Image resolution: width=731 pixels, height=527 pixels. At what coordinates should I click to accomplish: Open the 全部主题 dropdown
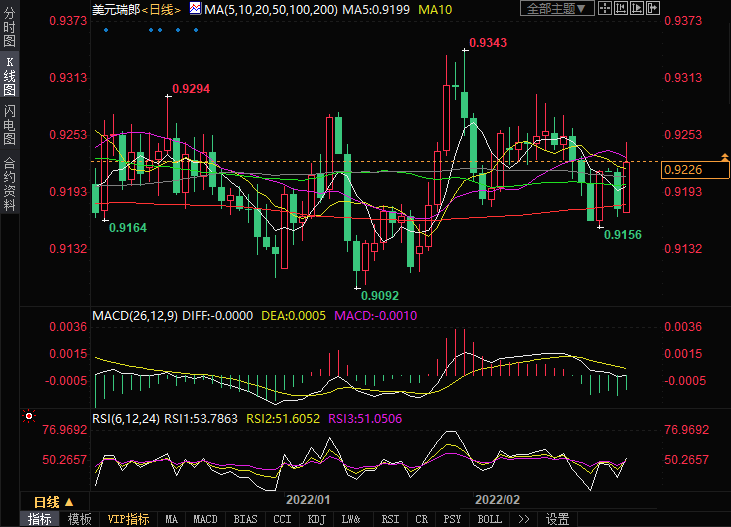pyautogui.click(x=558, y=9)
